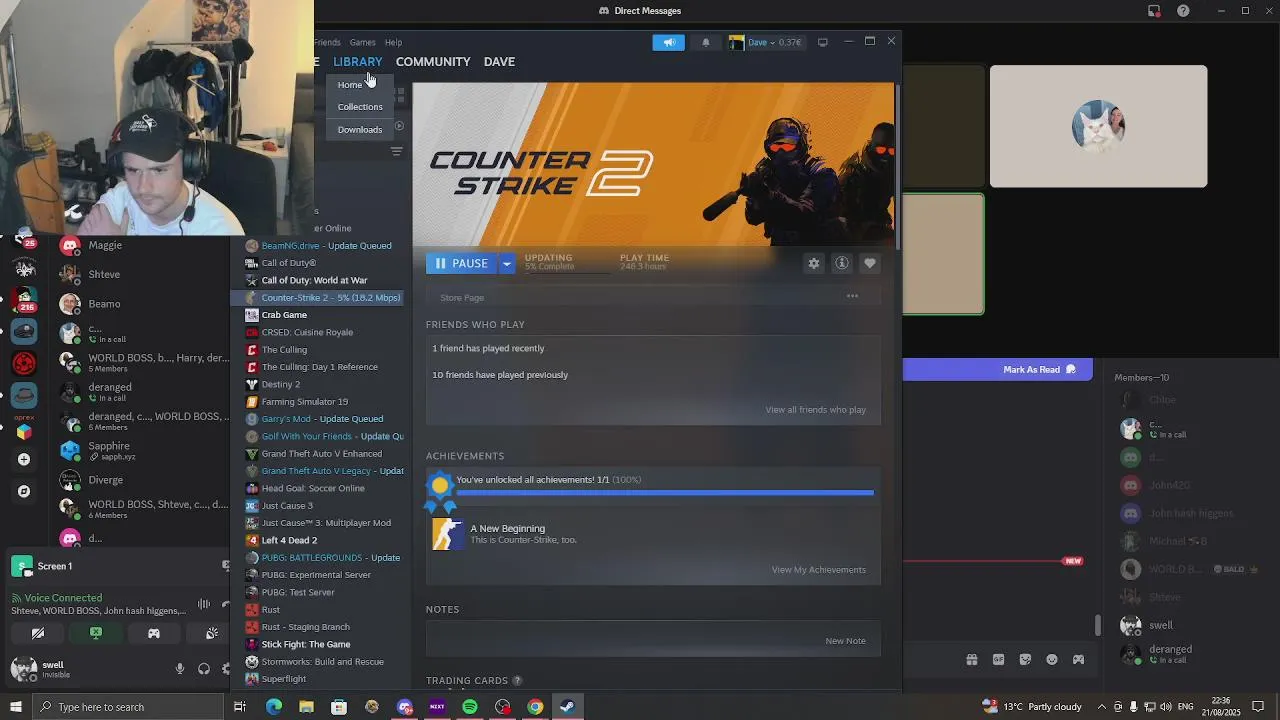Click Type here to search box
This screenshot has height=720, width=1280.
128,707
